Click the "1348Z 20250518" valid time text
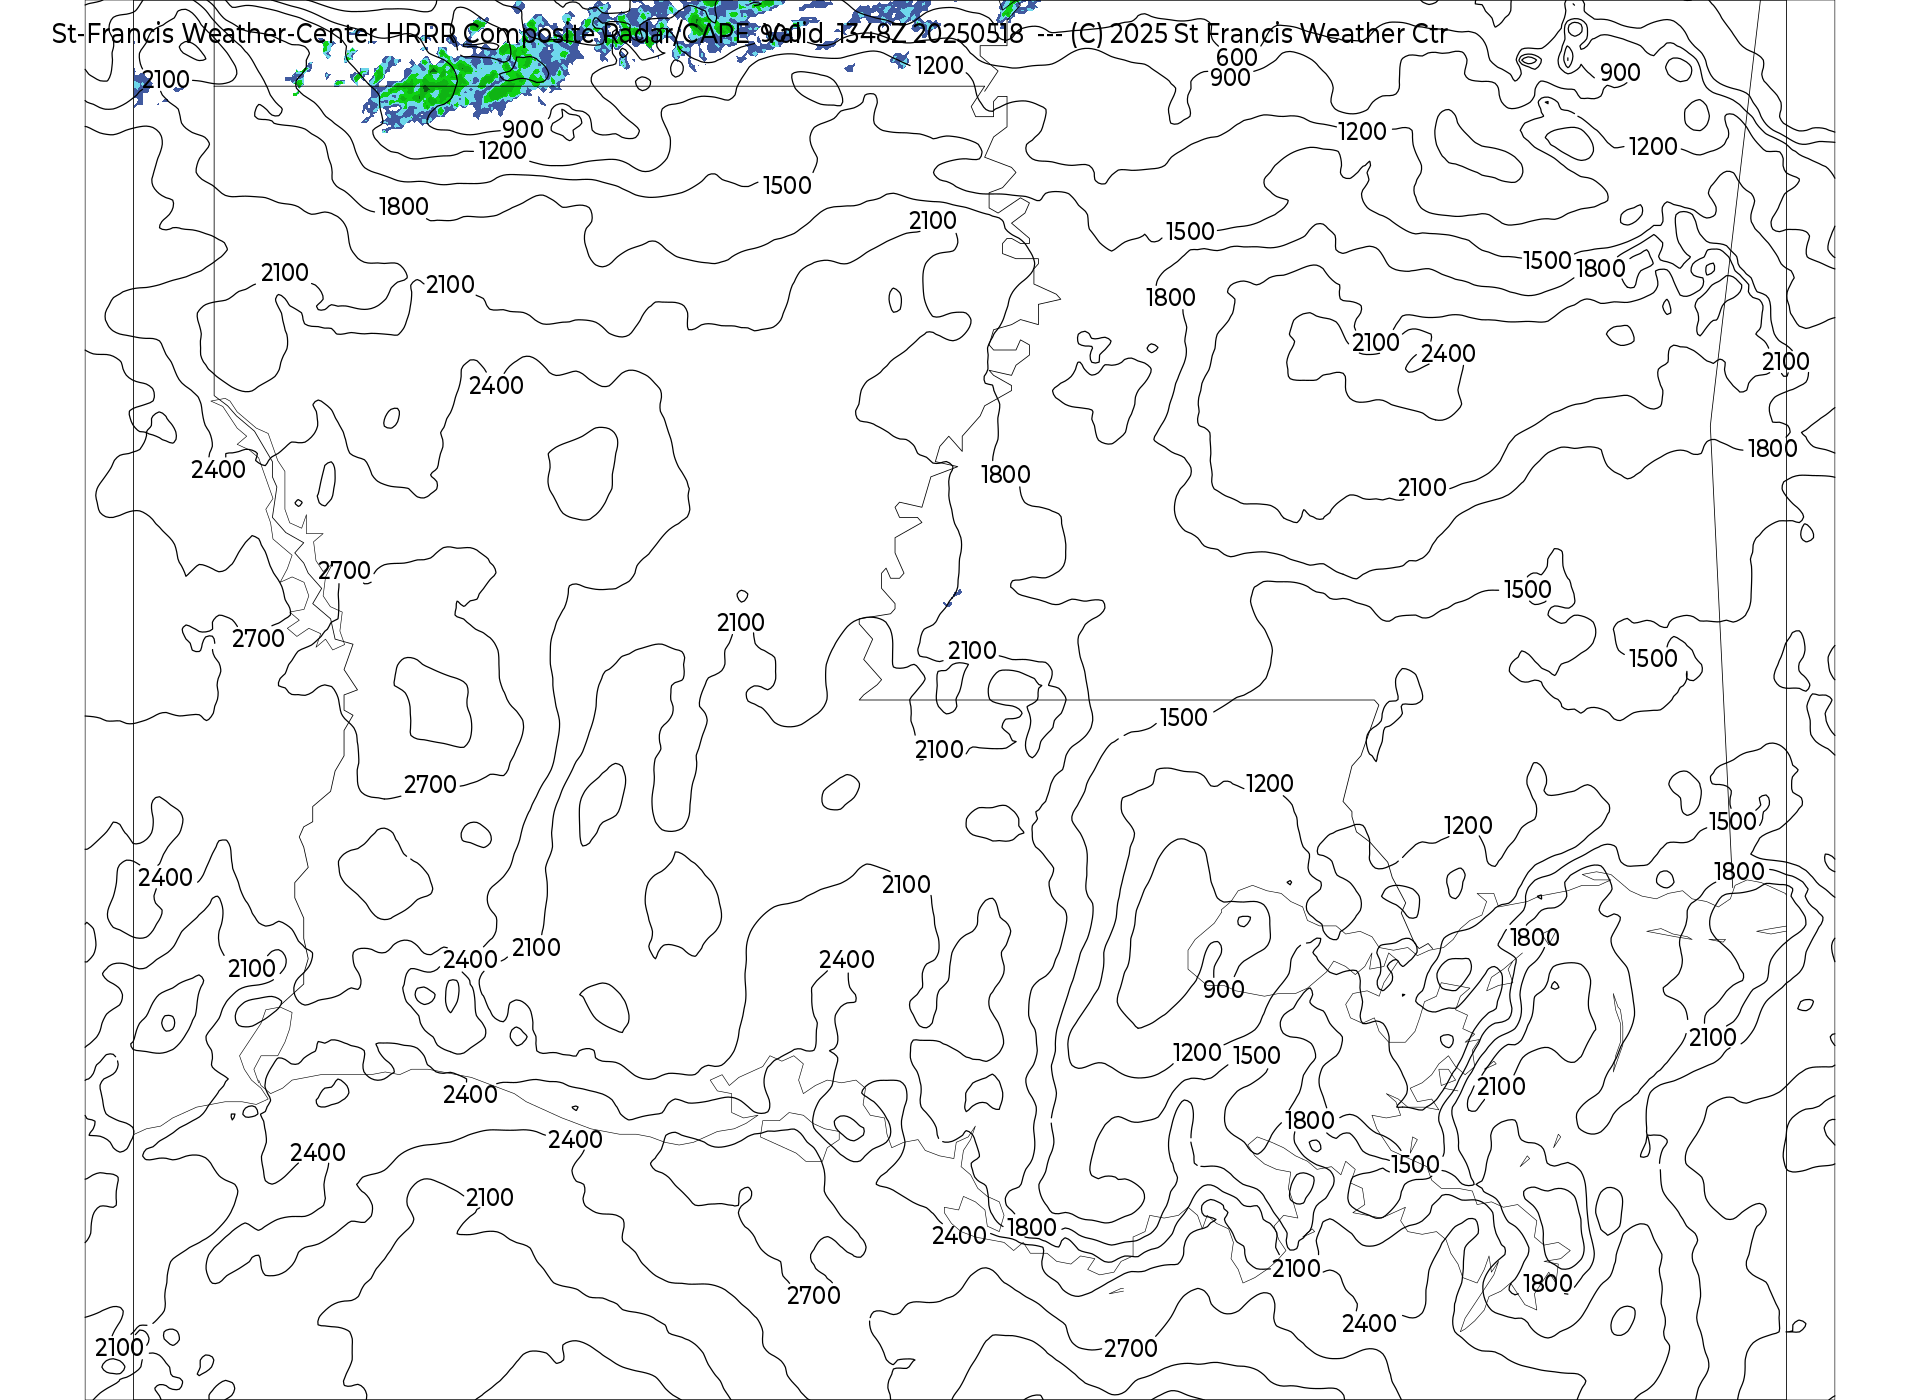 930,34
